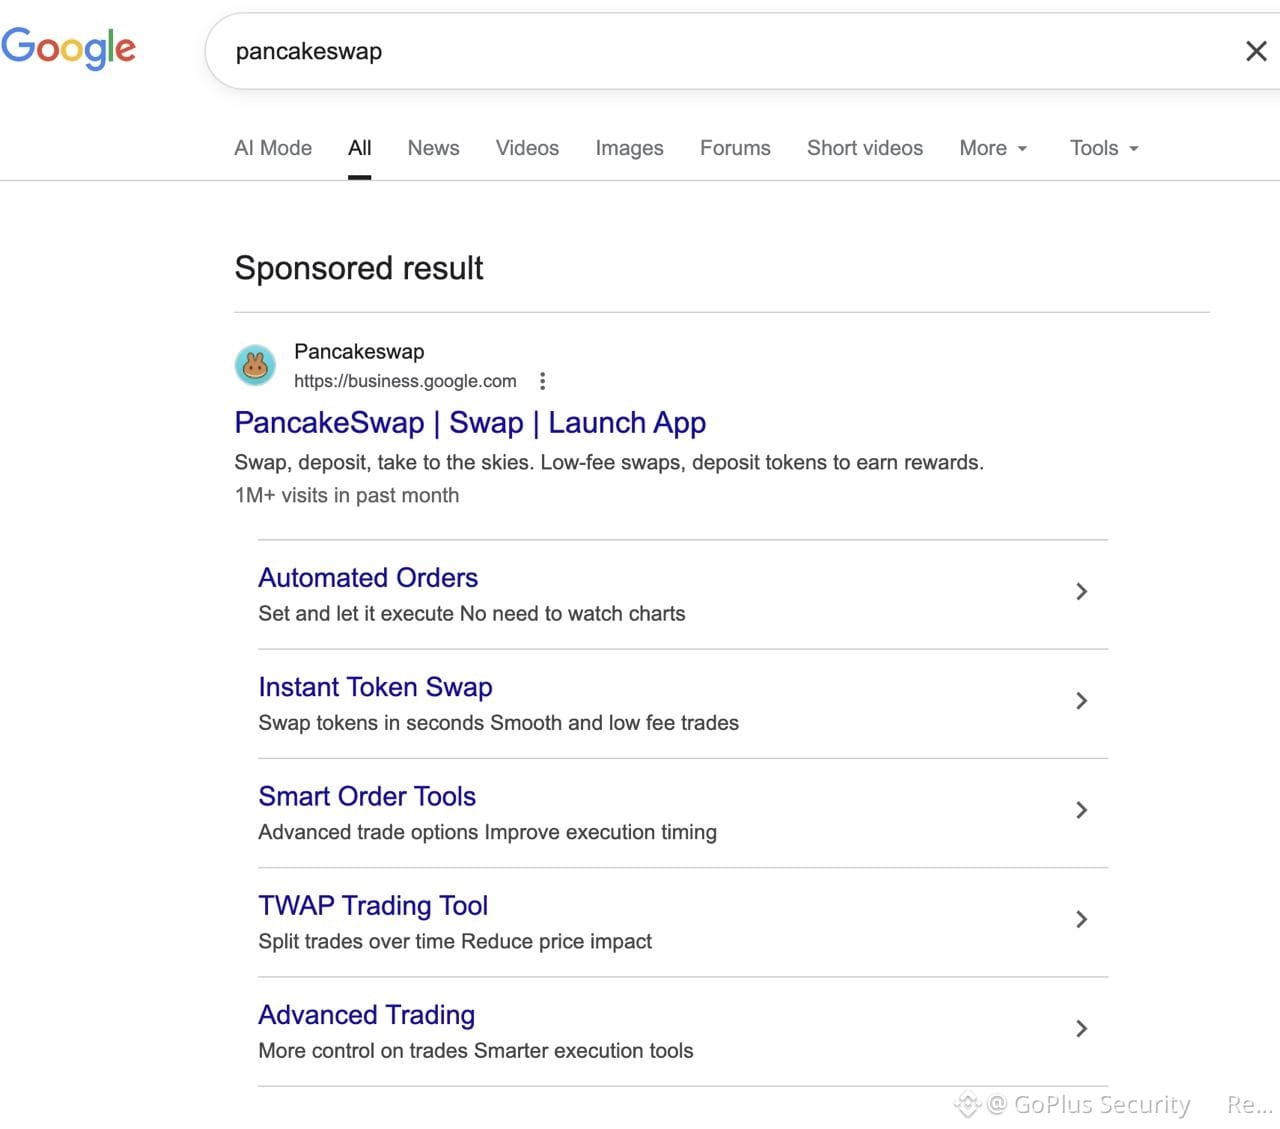Go to the Forums tab
The width and height of the screenshot is (1280, 1129).
(735, 148)
